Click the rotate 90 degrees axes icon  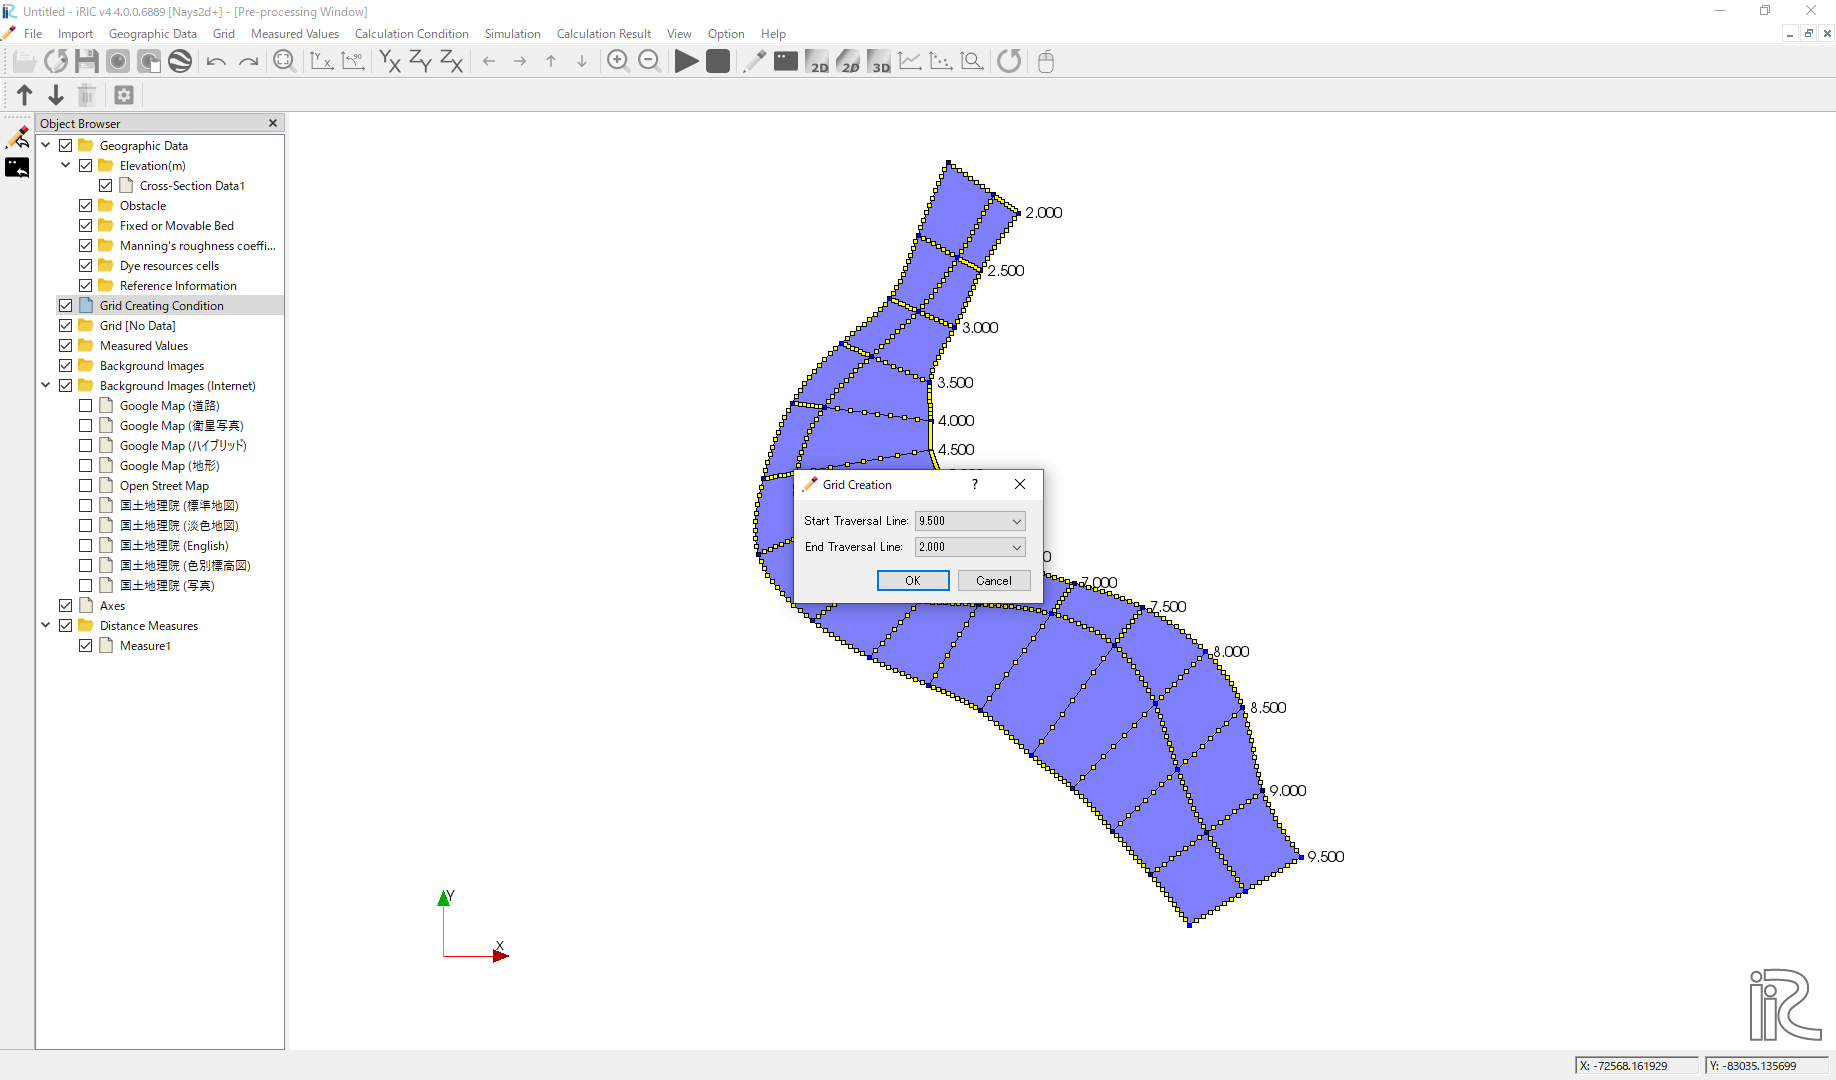(x=352, y=62)
